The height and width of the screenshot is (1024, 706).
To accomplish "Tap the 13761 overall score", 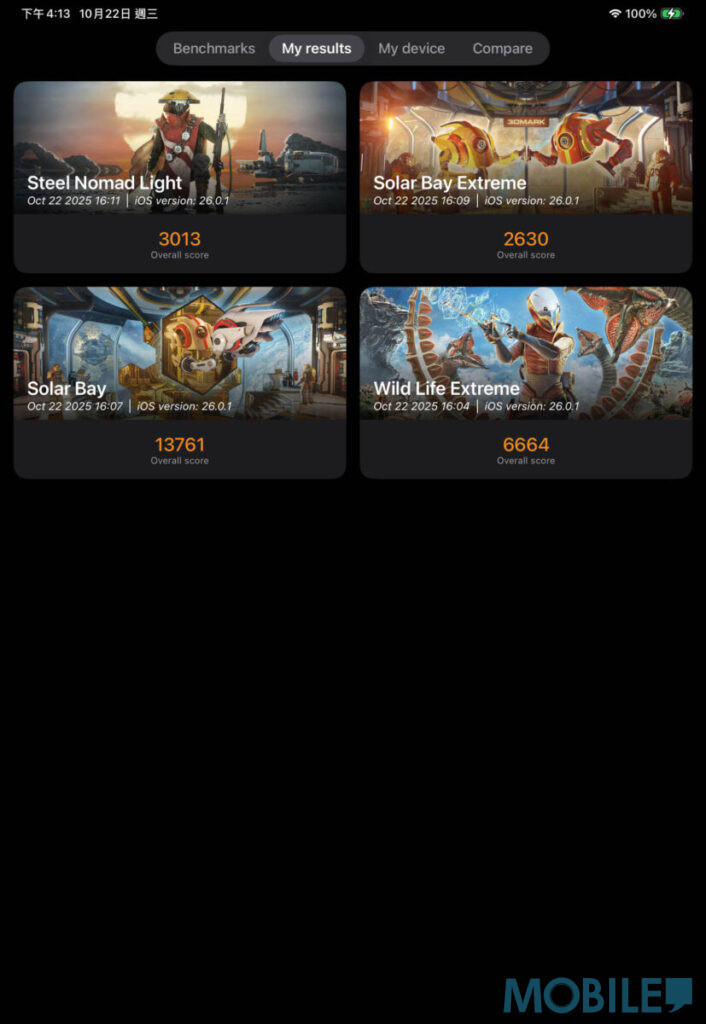I will 180,445.
